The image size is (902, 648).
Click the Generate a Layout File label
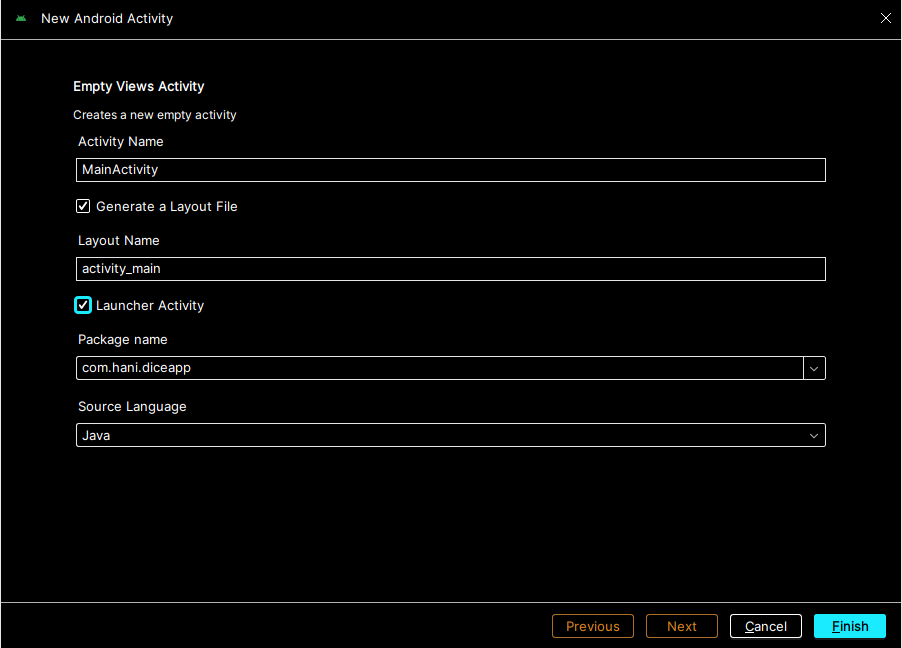coord(167,207)
